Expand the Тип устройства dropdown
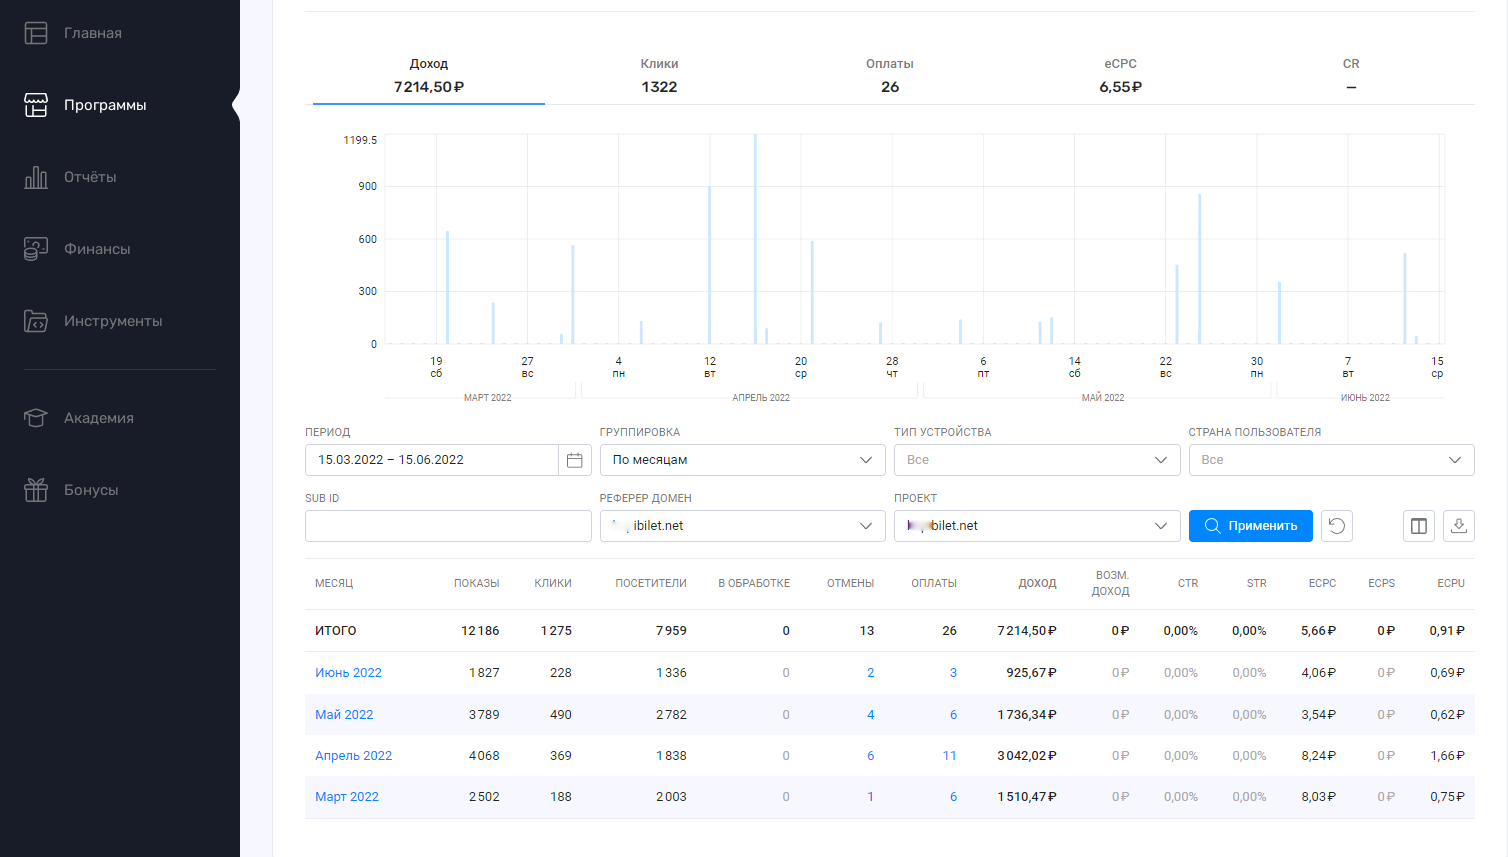 [1036, 460]
